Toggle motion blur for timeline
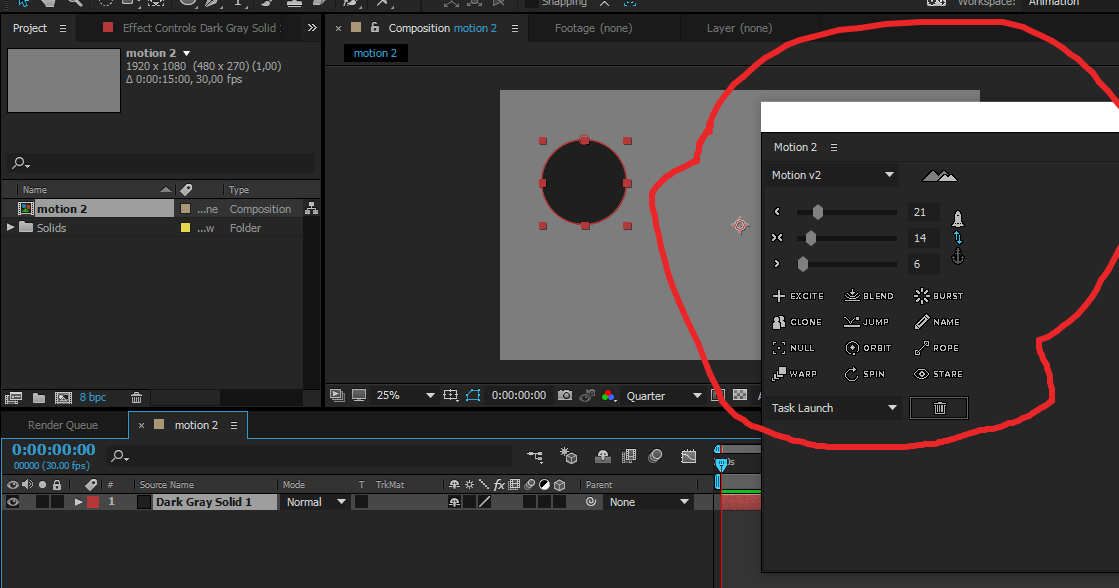Viewport: 1119px width, 588px height. tap(655, 456)
